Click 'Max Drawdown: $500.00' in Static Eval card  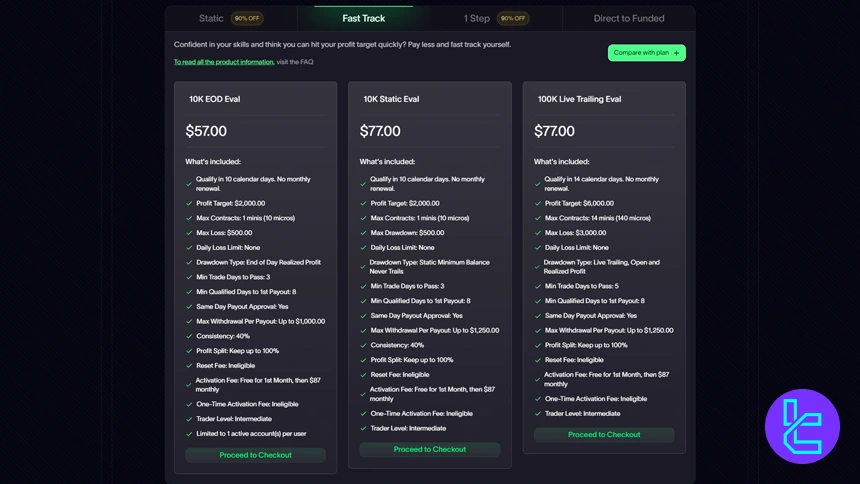(x=408, y=233)
